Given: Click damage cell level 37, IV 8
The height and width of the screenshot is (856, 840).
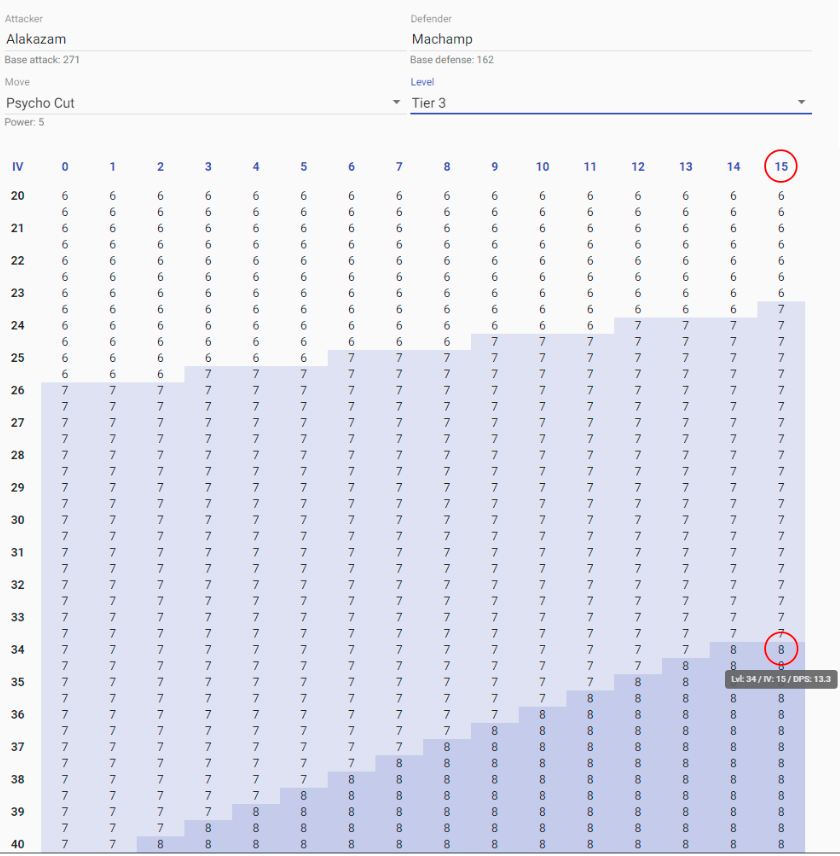Looking at the screenshot, I should [447, 747].
